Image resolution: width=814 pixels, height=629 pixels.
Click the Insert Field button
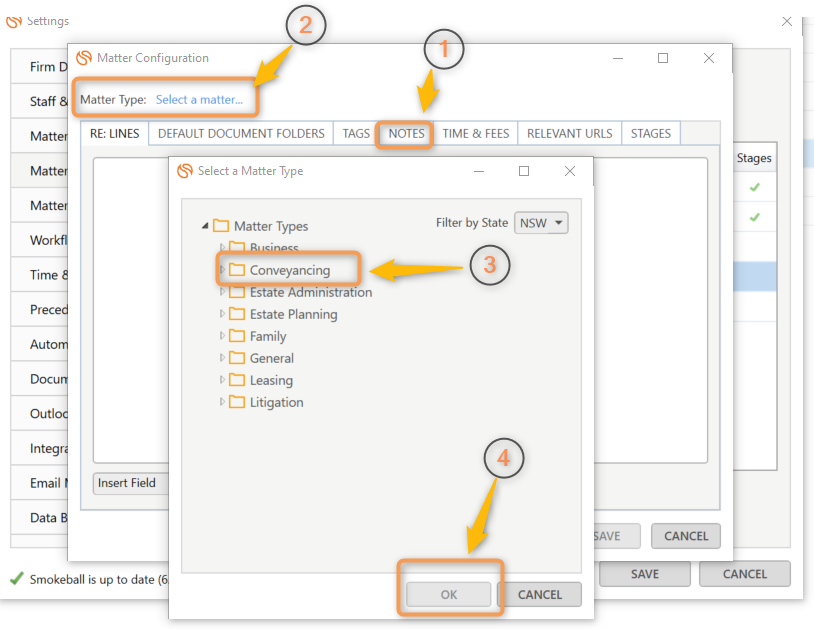point(131,483)
